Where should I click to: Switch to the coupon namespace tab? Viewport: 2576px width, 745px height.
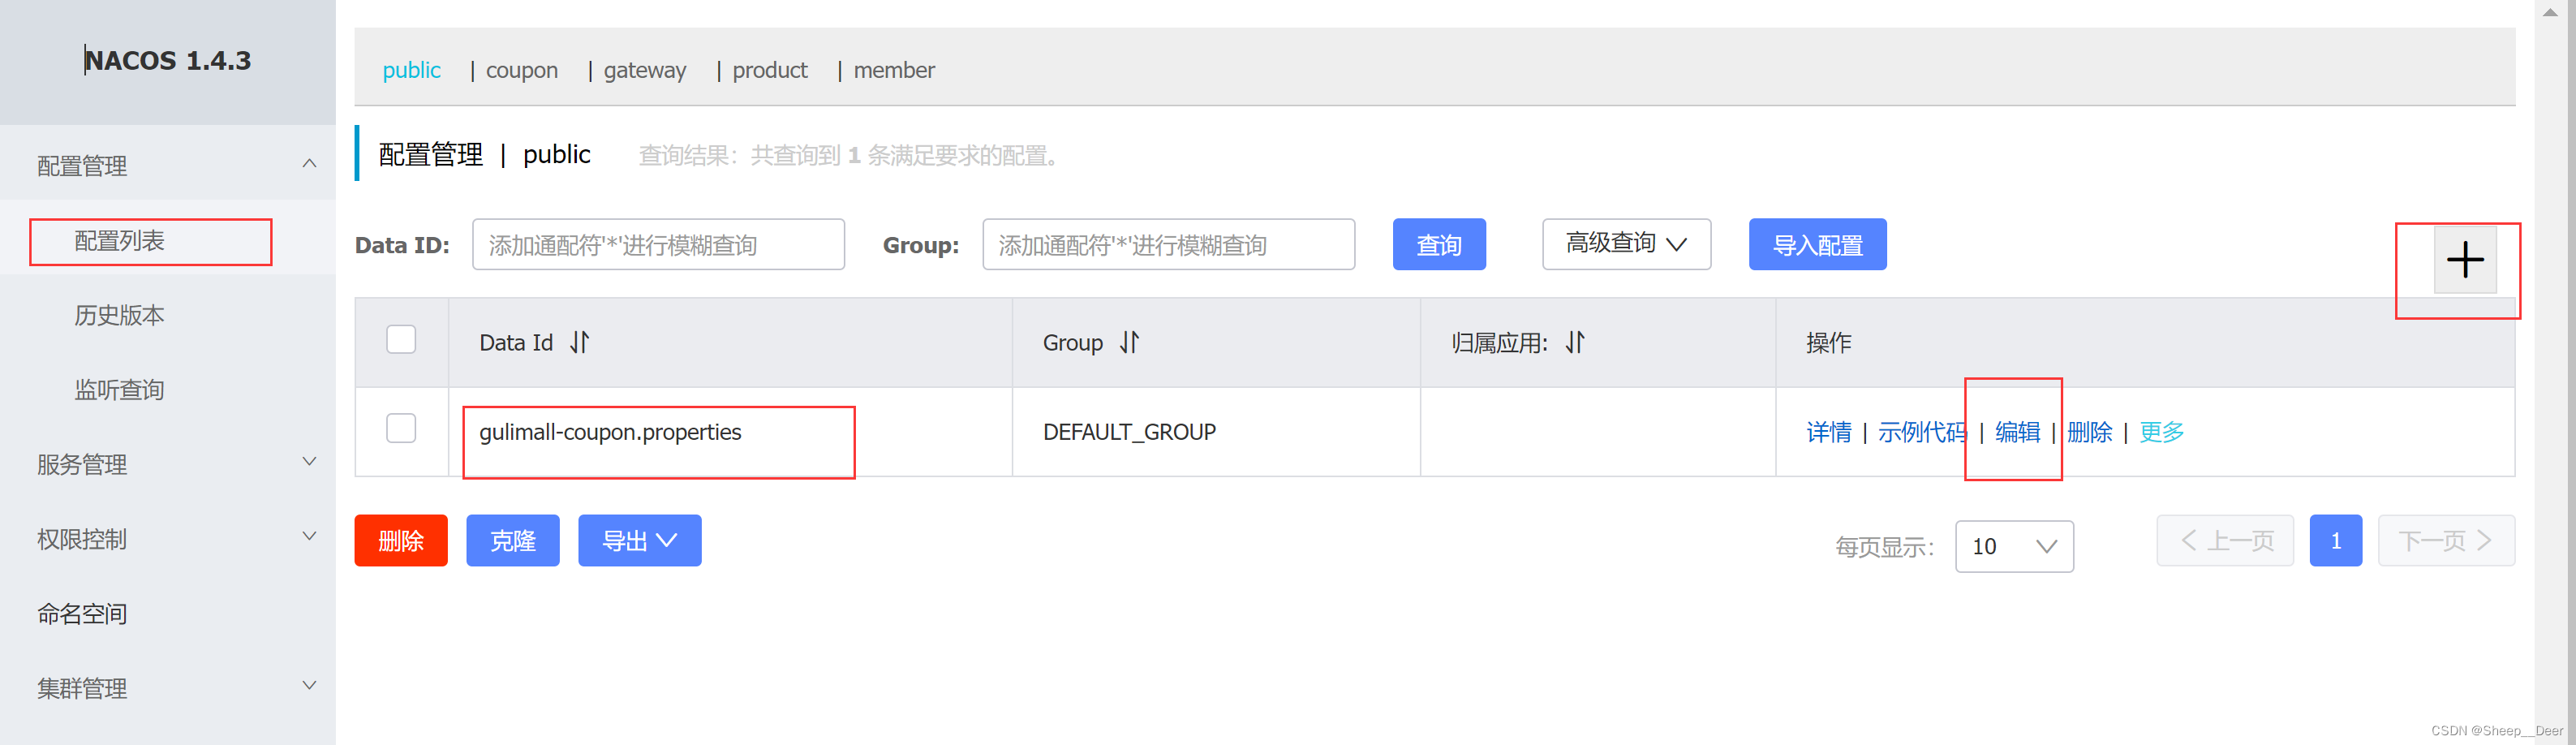click(x=522, y=70)
